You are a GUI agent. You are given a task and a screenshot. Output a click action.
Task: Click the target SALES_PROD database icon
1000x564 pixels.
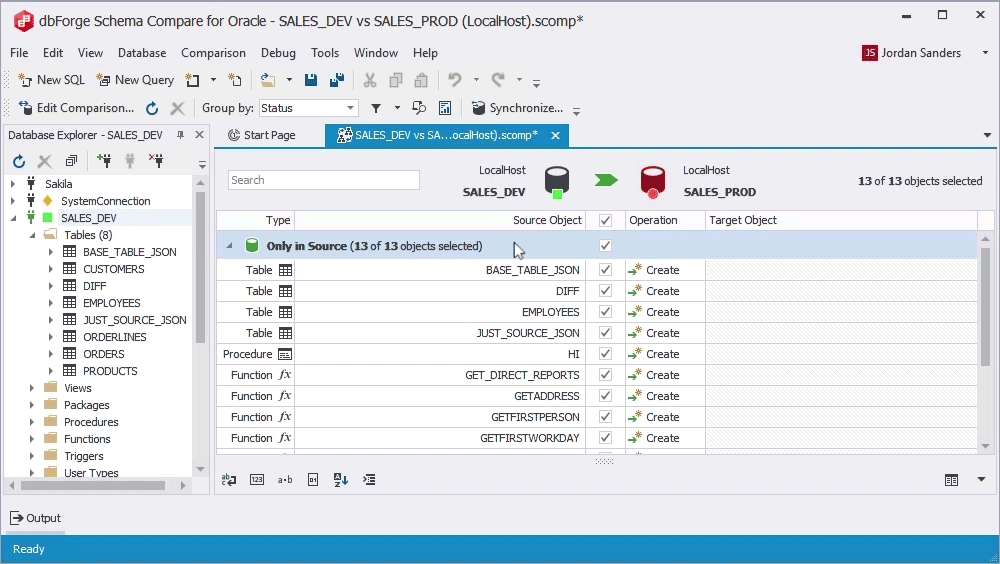pos(653,182)
